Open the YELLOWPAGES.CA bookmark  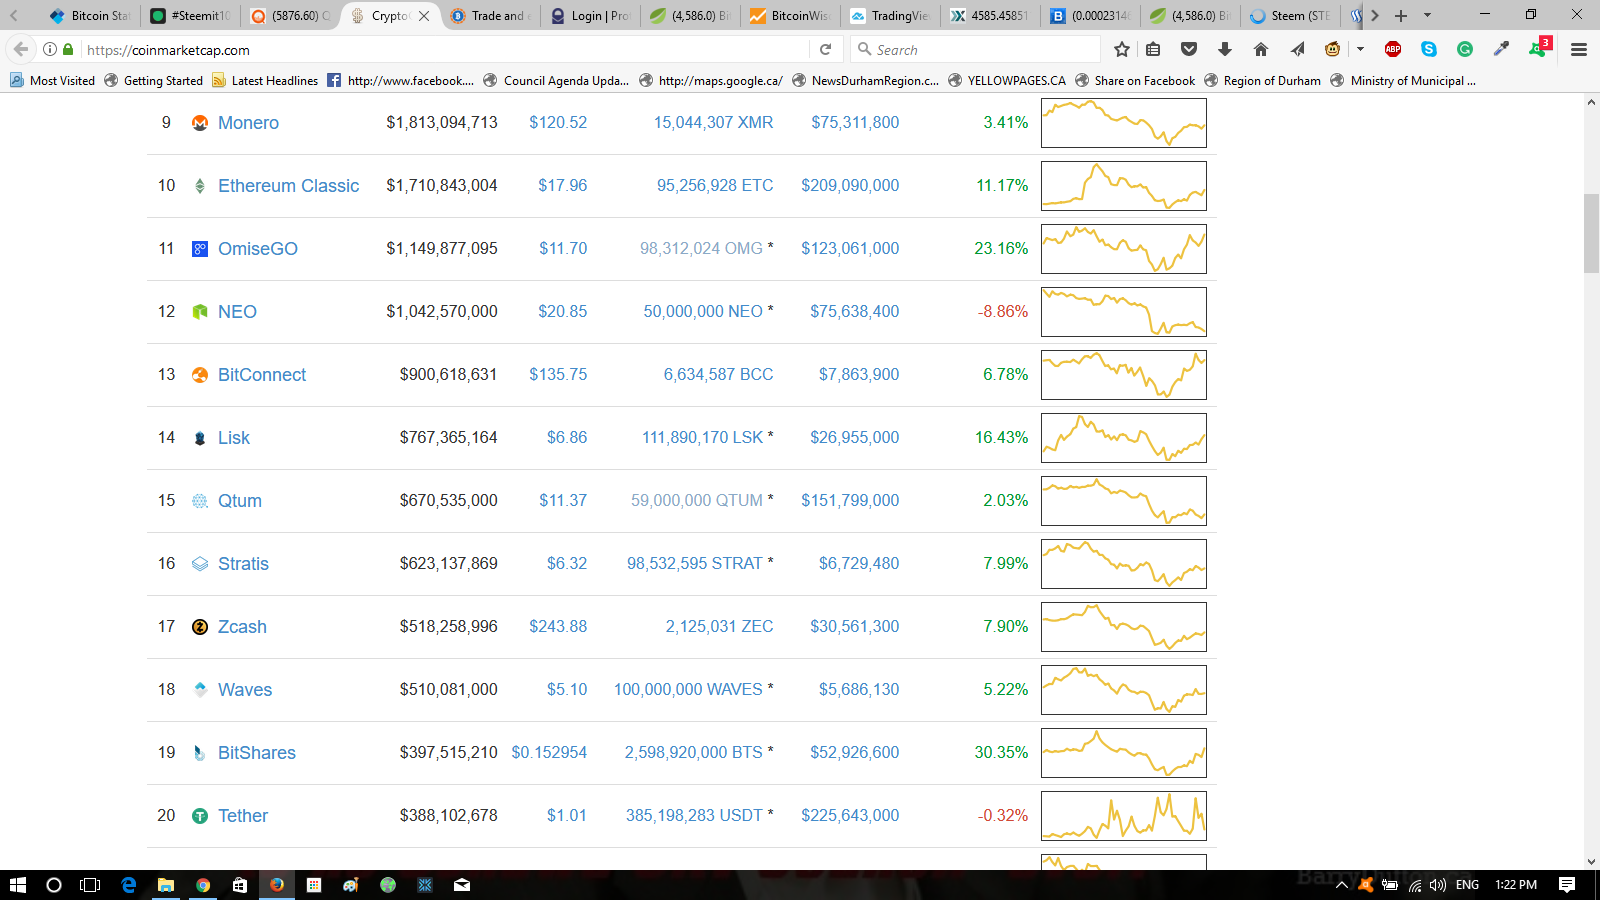[1006, 81]
